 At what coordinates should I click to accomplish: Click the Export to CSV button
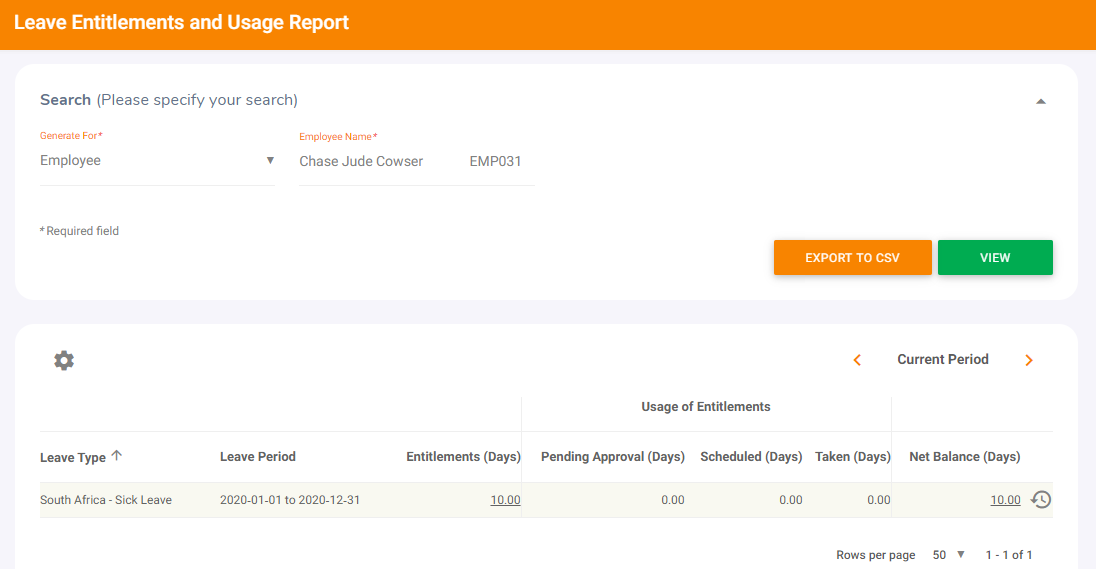[852, 257]
